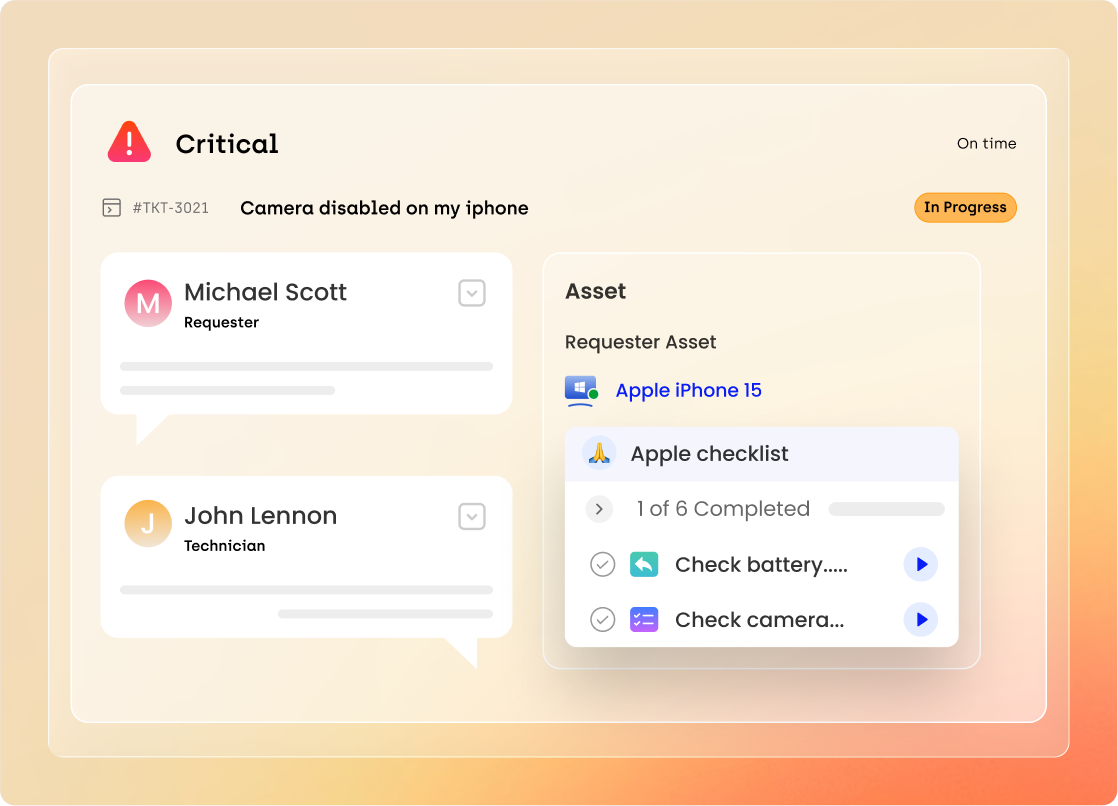Open Michael Scott's card dropdown
This screenshot has height=806, width=1118.
[x=472, y=293]
